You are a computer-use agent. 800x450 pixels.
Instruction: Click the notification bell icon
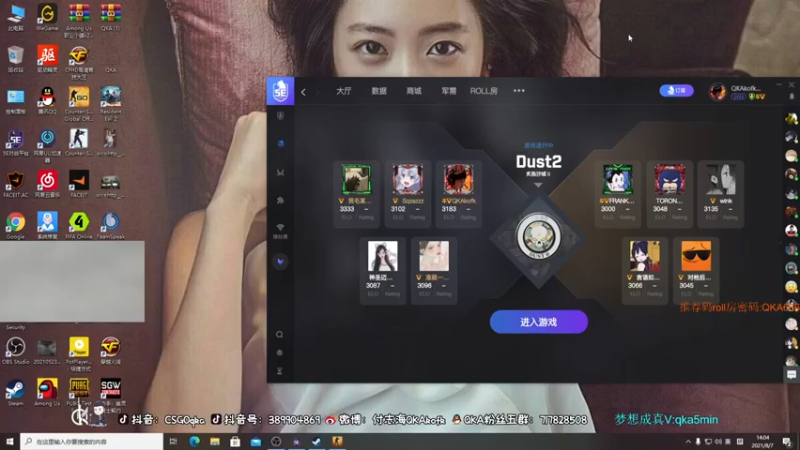point(792,96)
